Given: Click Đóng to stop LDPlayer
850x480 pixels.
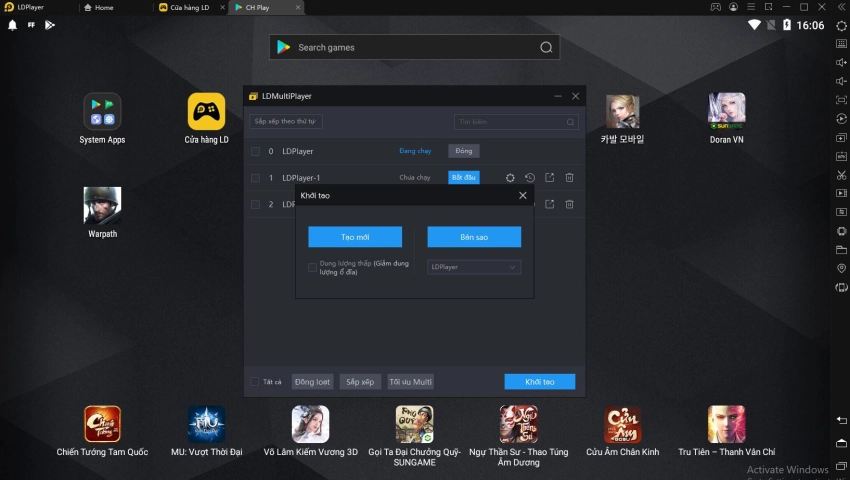Looking at the screenshot, I should point(463,151).
